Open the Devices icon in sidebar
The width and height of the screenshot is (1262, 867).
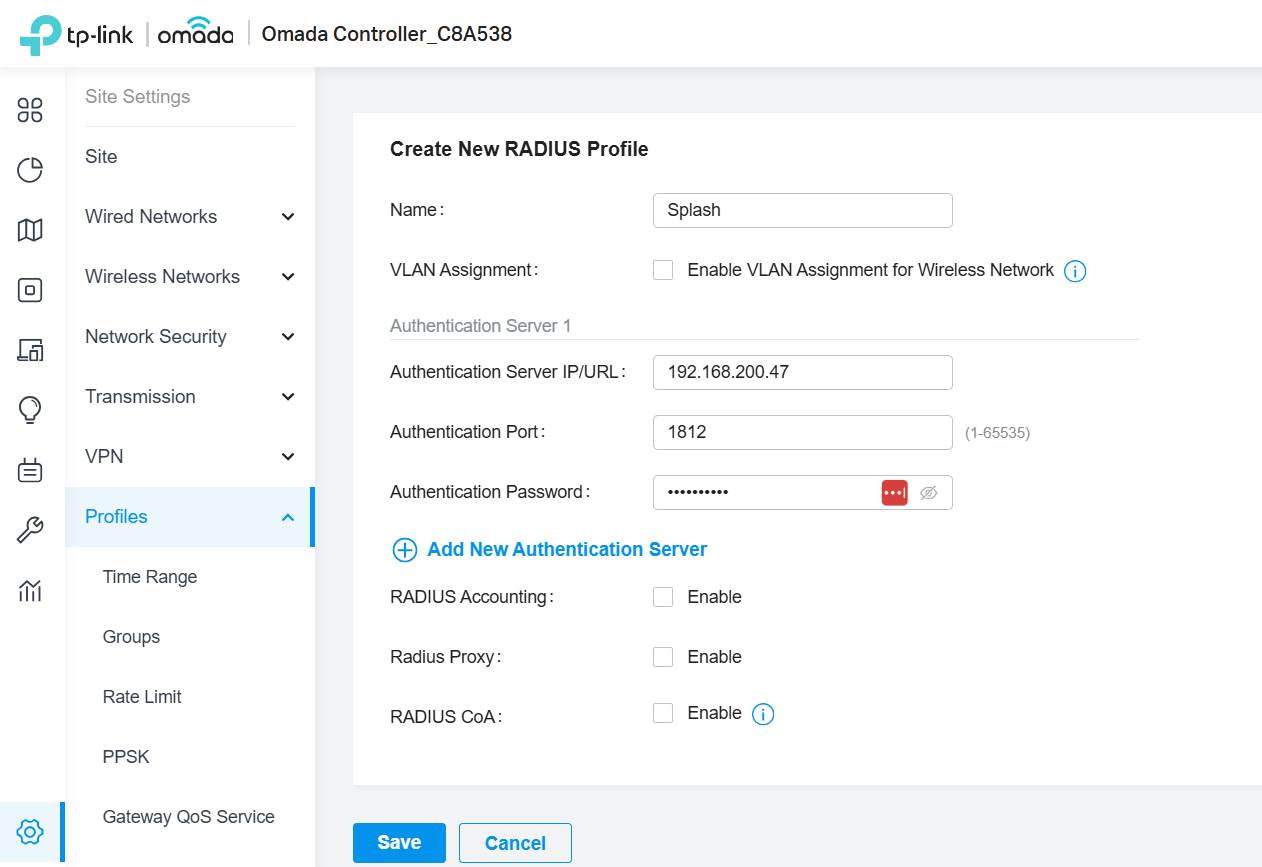click(x=30, y=290)
